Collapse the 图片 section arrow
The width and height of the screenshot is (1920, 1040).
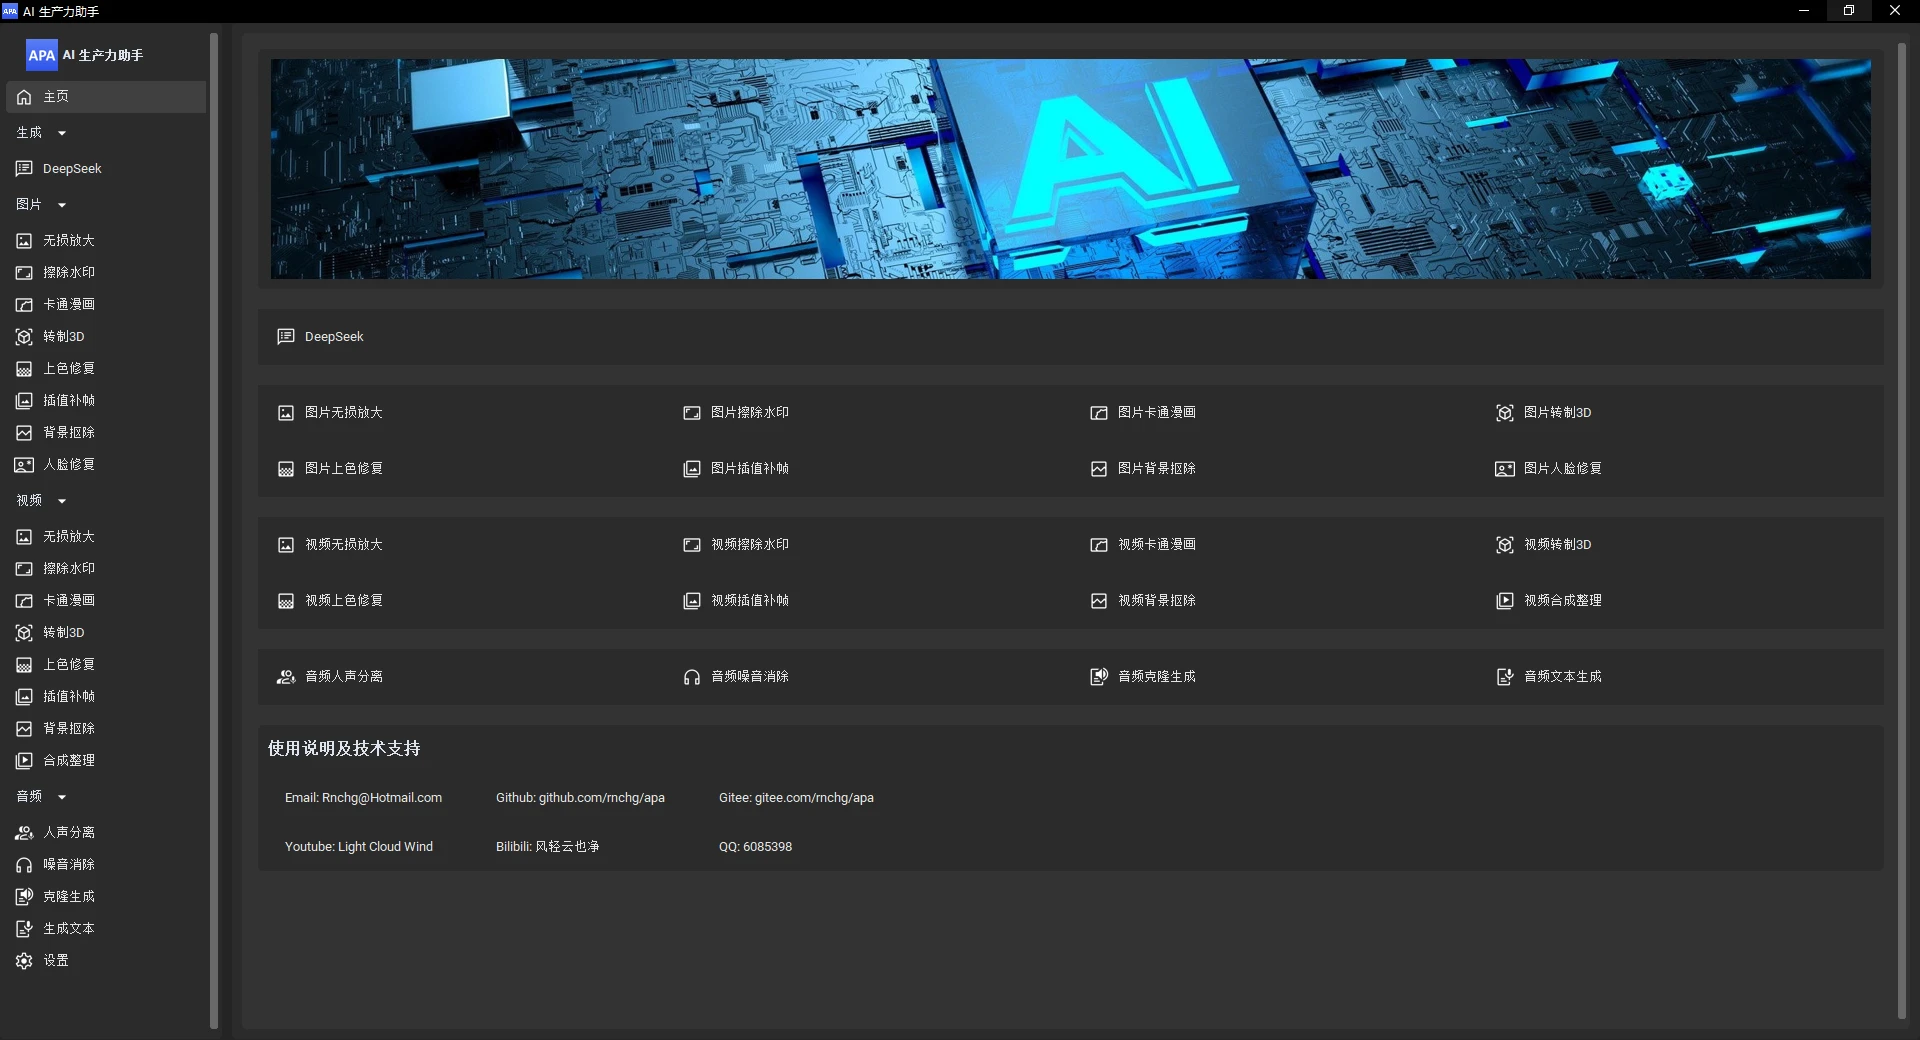[x=62, y=205]
